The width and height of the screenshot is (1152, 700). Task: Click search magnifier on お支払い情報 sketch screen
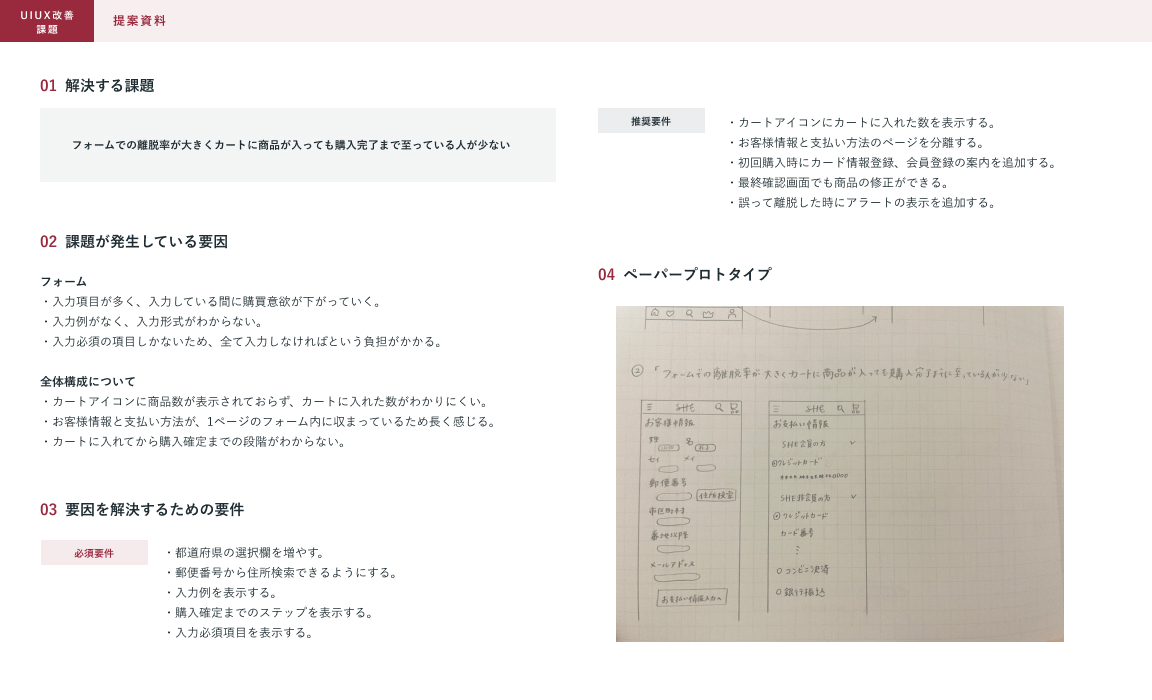click(x=840, y=409)
